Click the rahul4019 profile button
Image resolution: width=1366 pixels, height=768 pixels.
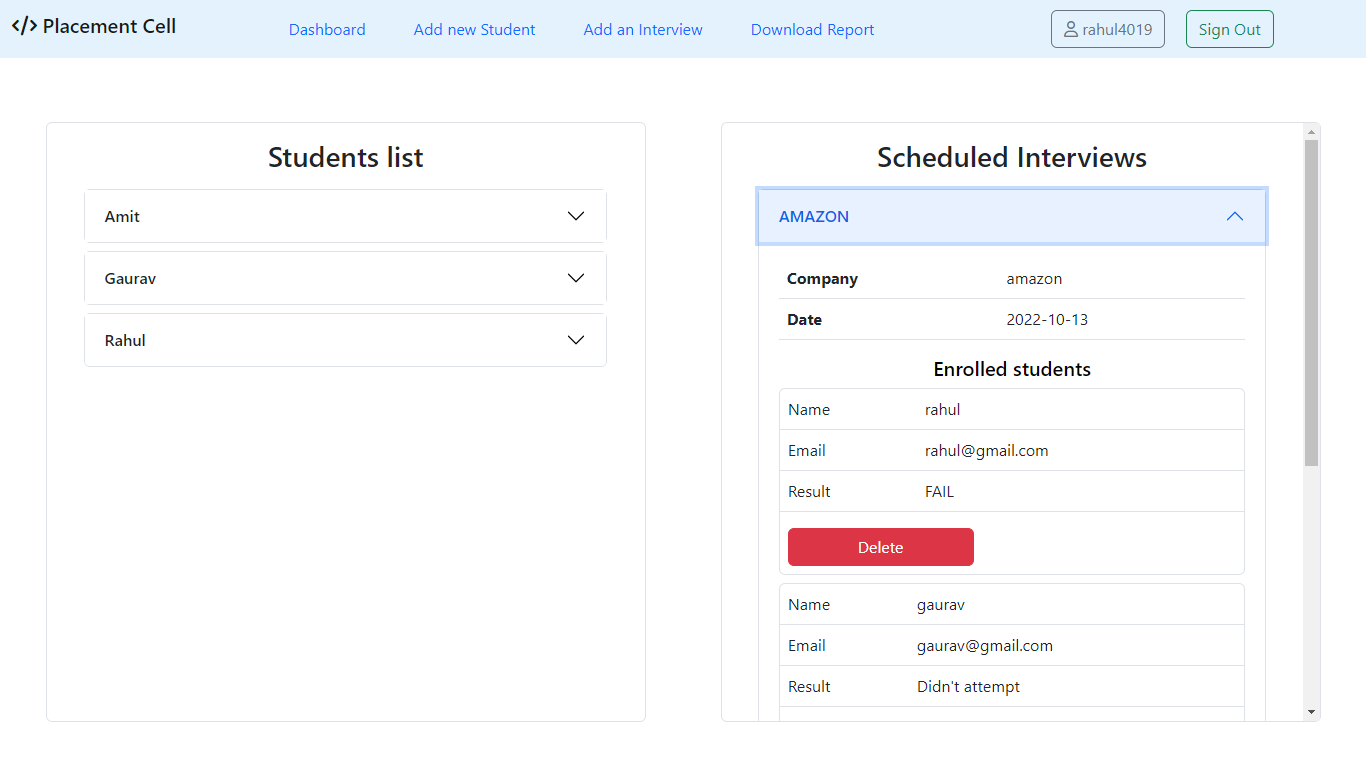click(x=1108, y=30)
